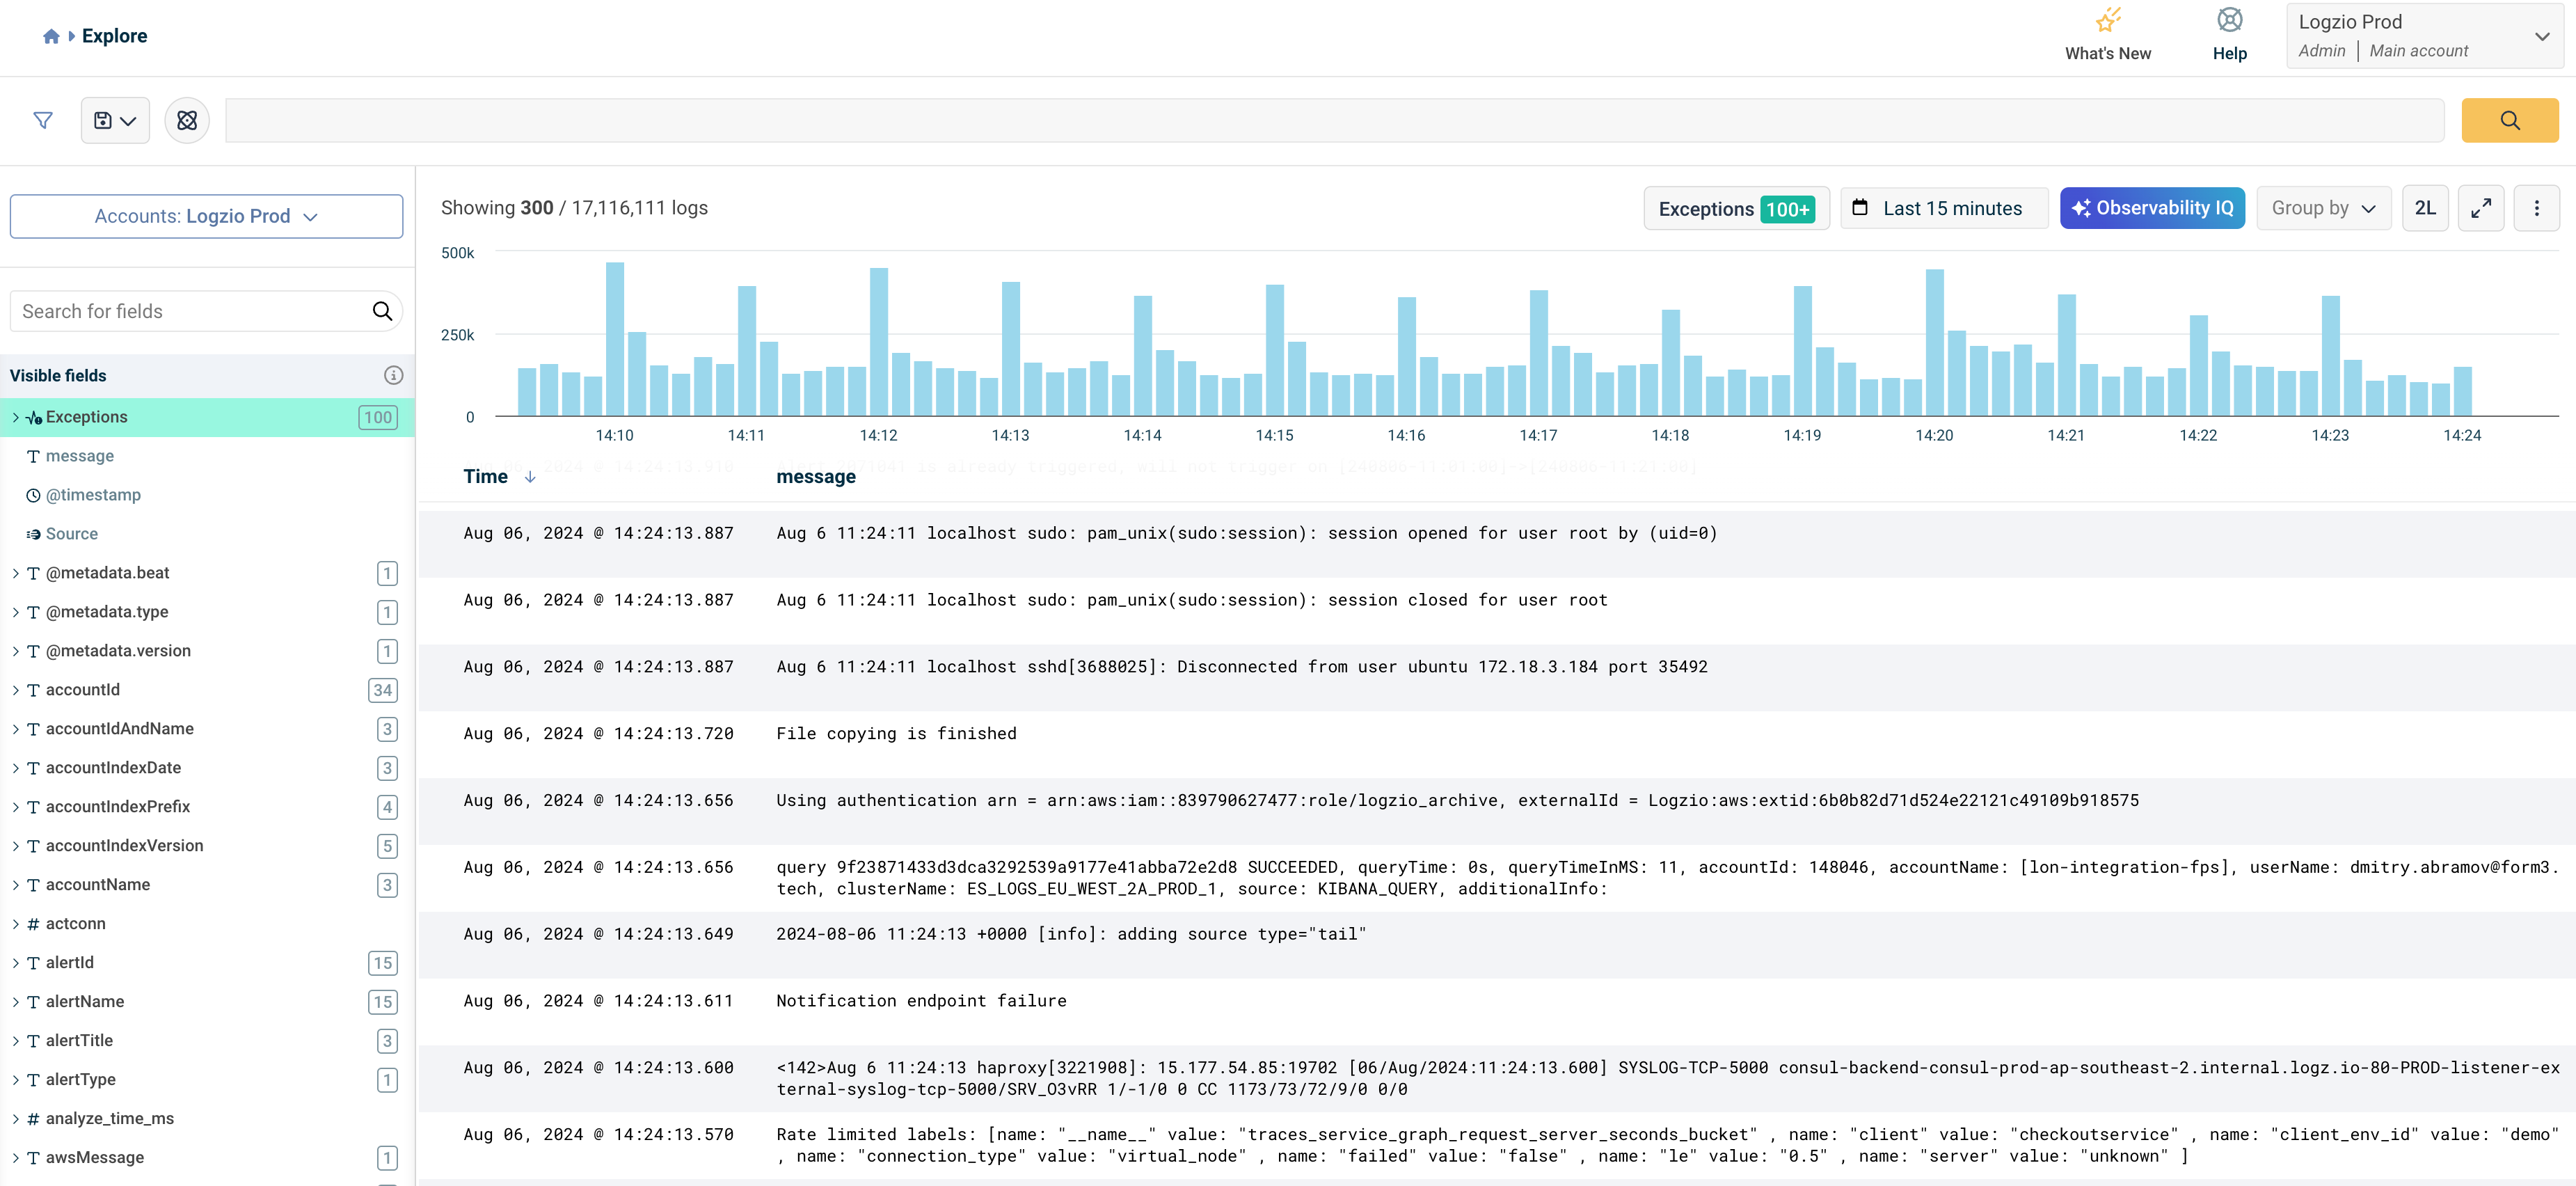Open the Help menu
The width and height of the screenshot is (2576, 1186).
point(2229,35)
